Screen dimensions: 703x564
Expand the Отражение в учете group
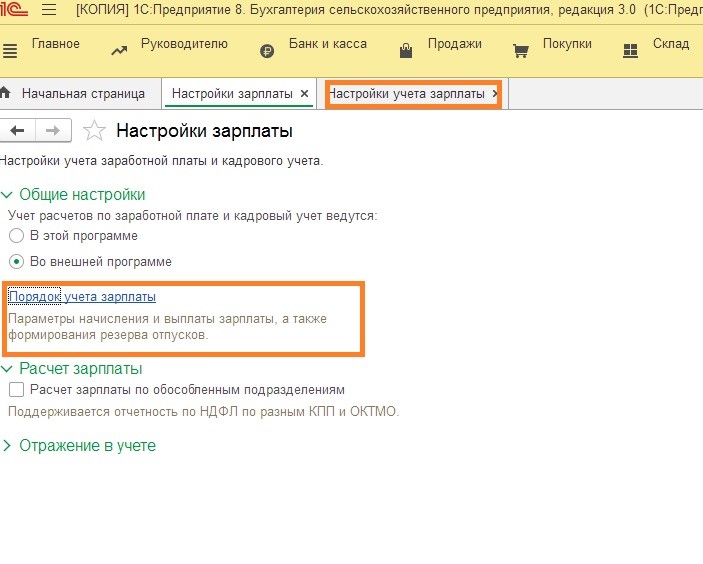[6, 446]
